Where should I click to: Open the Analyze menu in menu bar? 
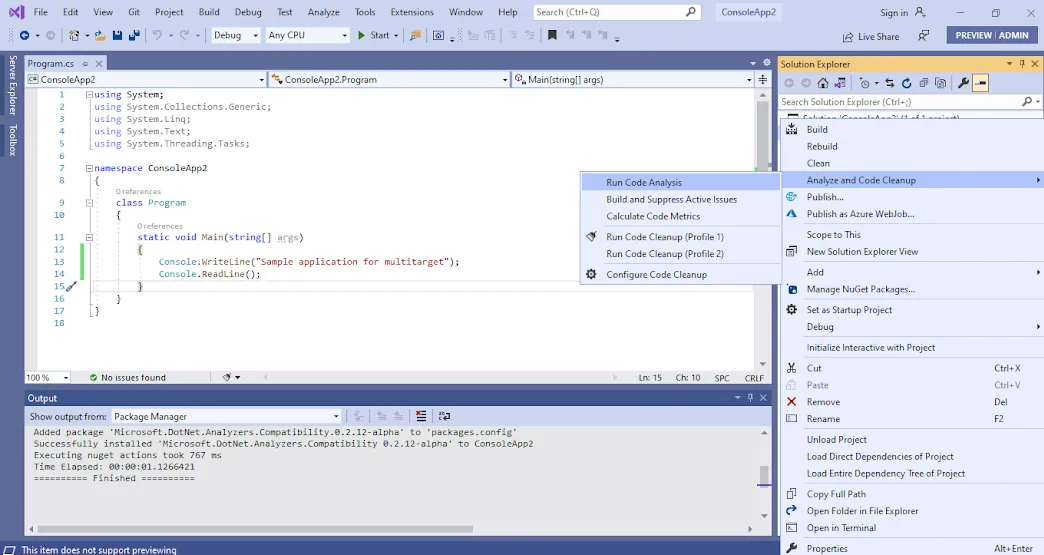coord(324,12)
